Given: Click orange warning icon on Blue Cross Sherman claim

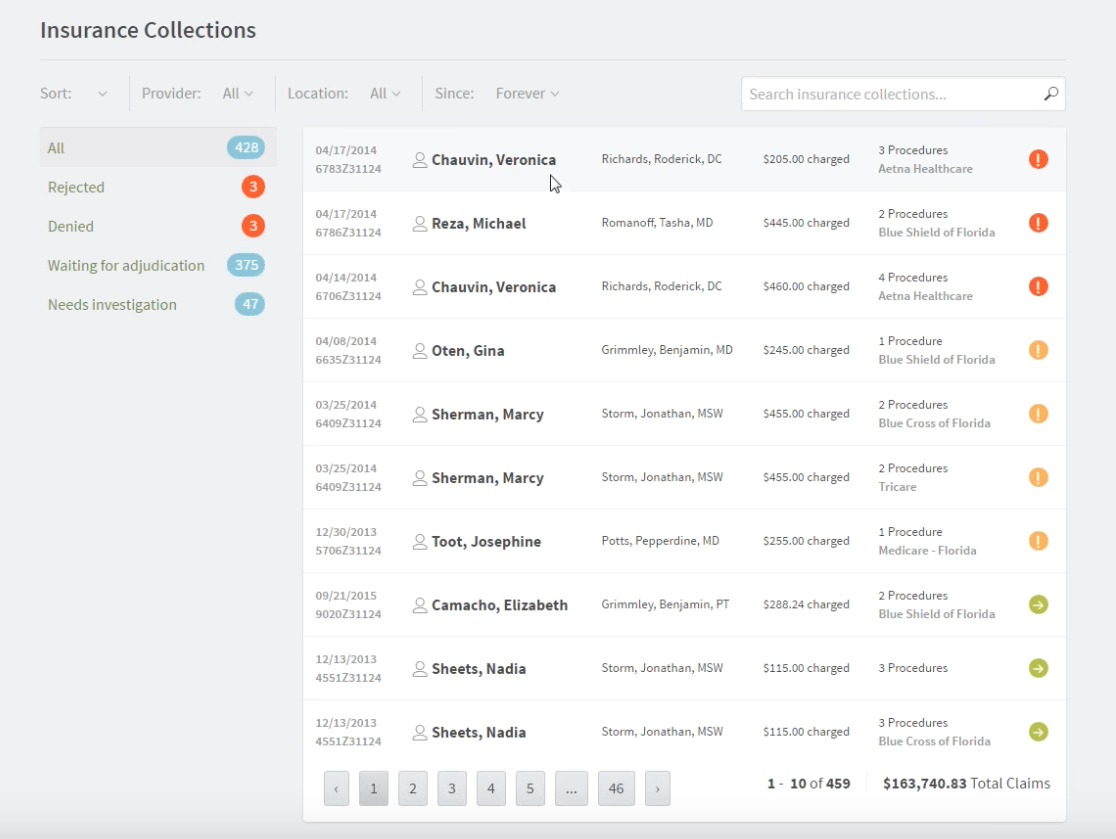Looking at the screenshot, I should tap(1038, 413).
